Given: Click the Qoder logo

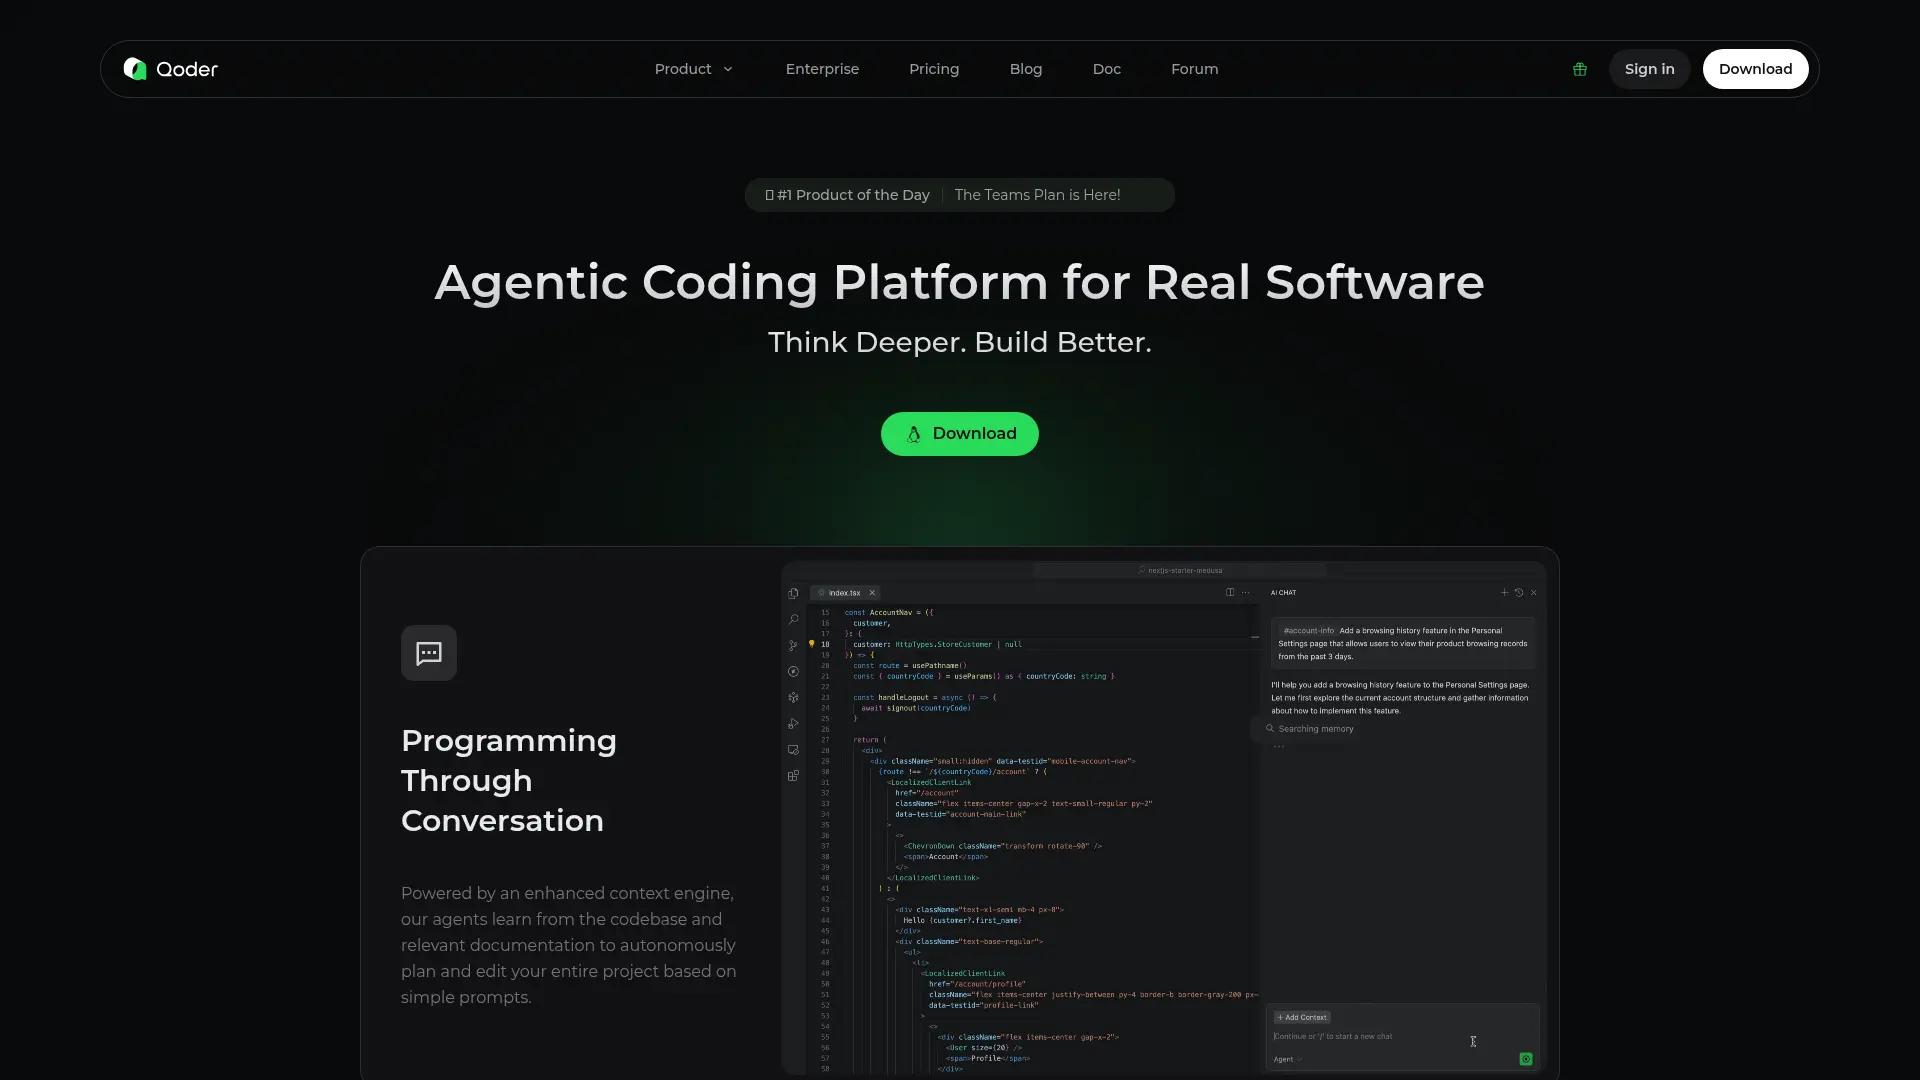Looking at the screenshot, I should pyautogui.click(x=169, y=69).
